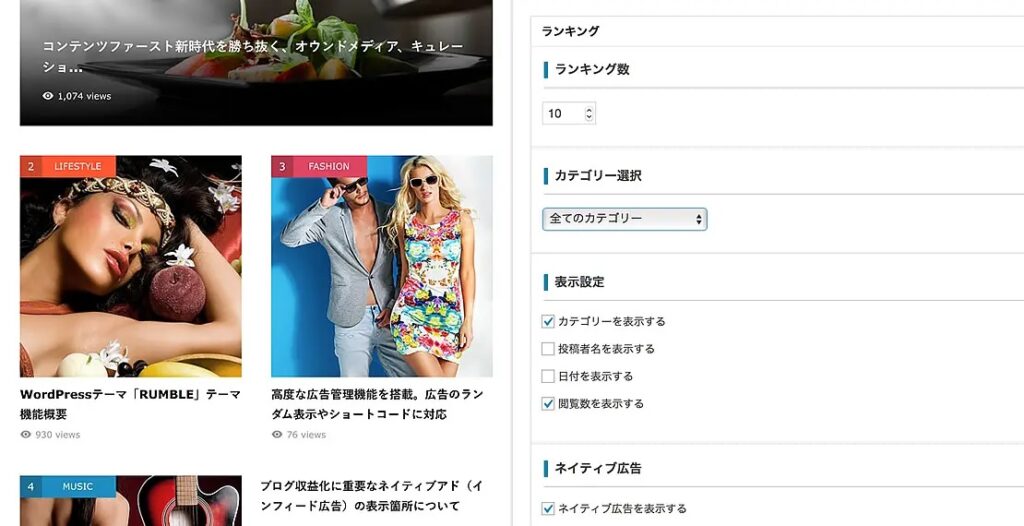Click the 930 views count
The image size is (1024, 526).
point(57,435)
